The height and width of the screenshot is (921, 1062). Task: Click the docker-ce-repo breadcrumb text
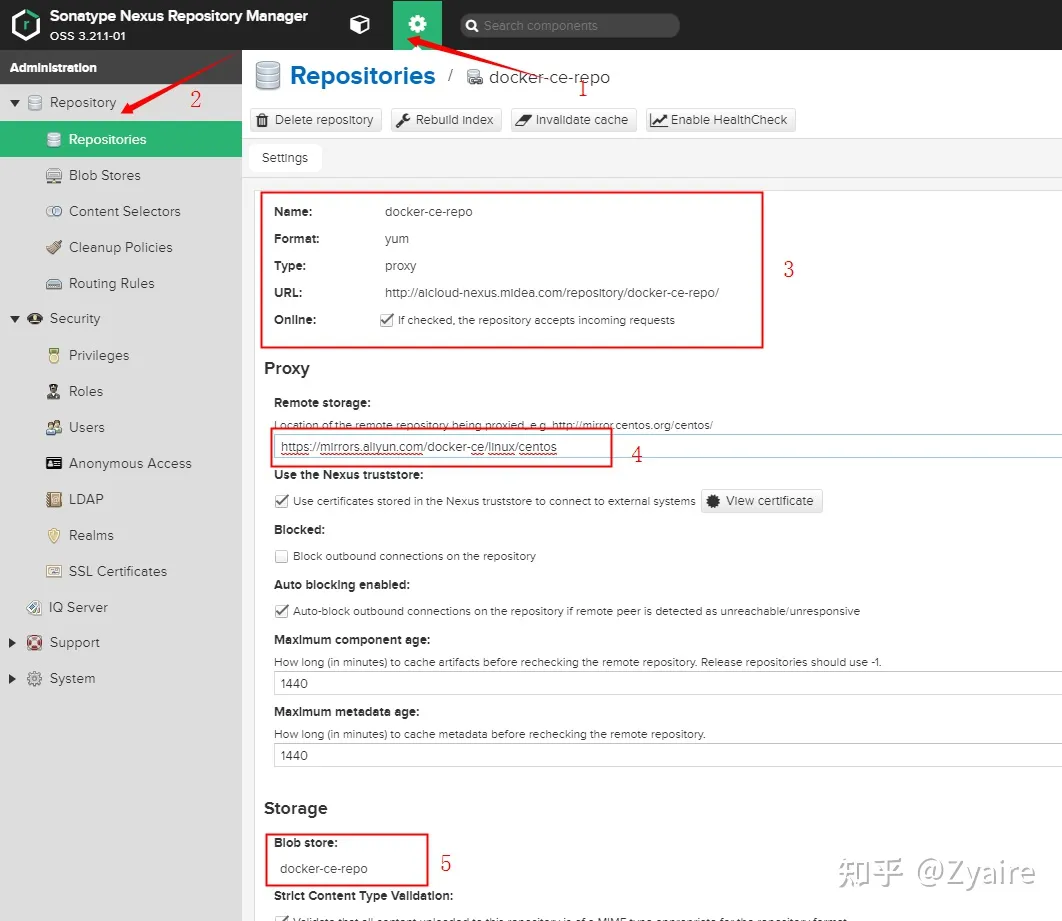pos(549,77)
